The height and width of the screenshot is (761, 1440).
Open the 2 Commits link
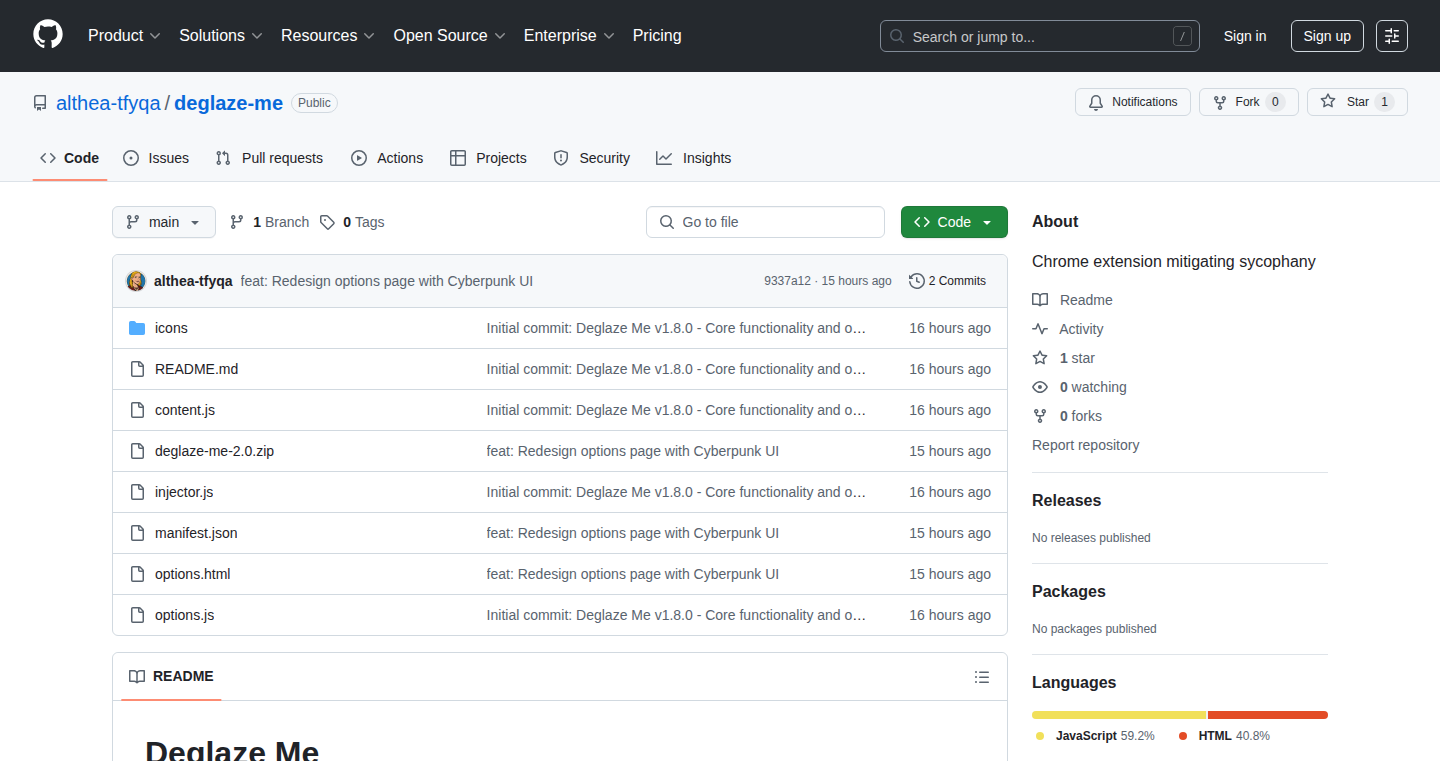(947, 281)
